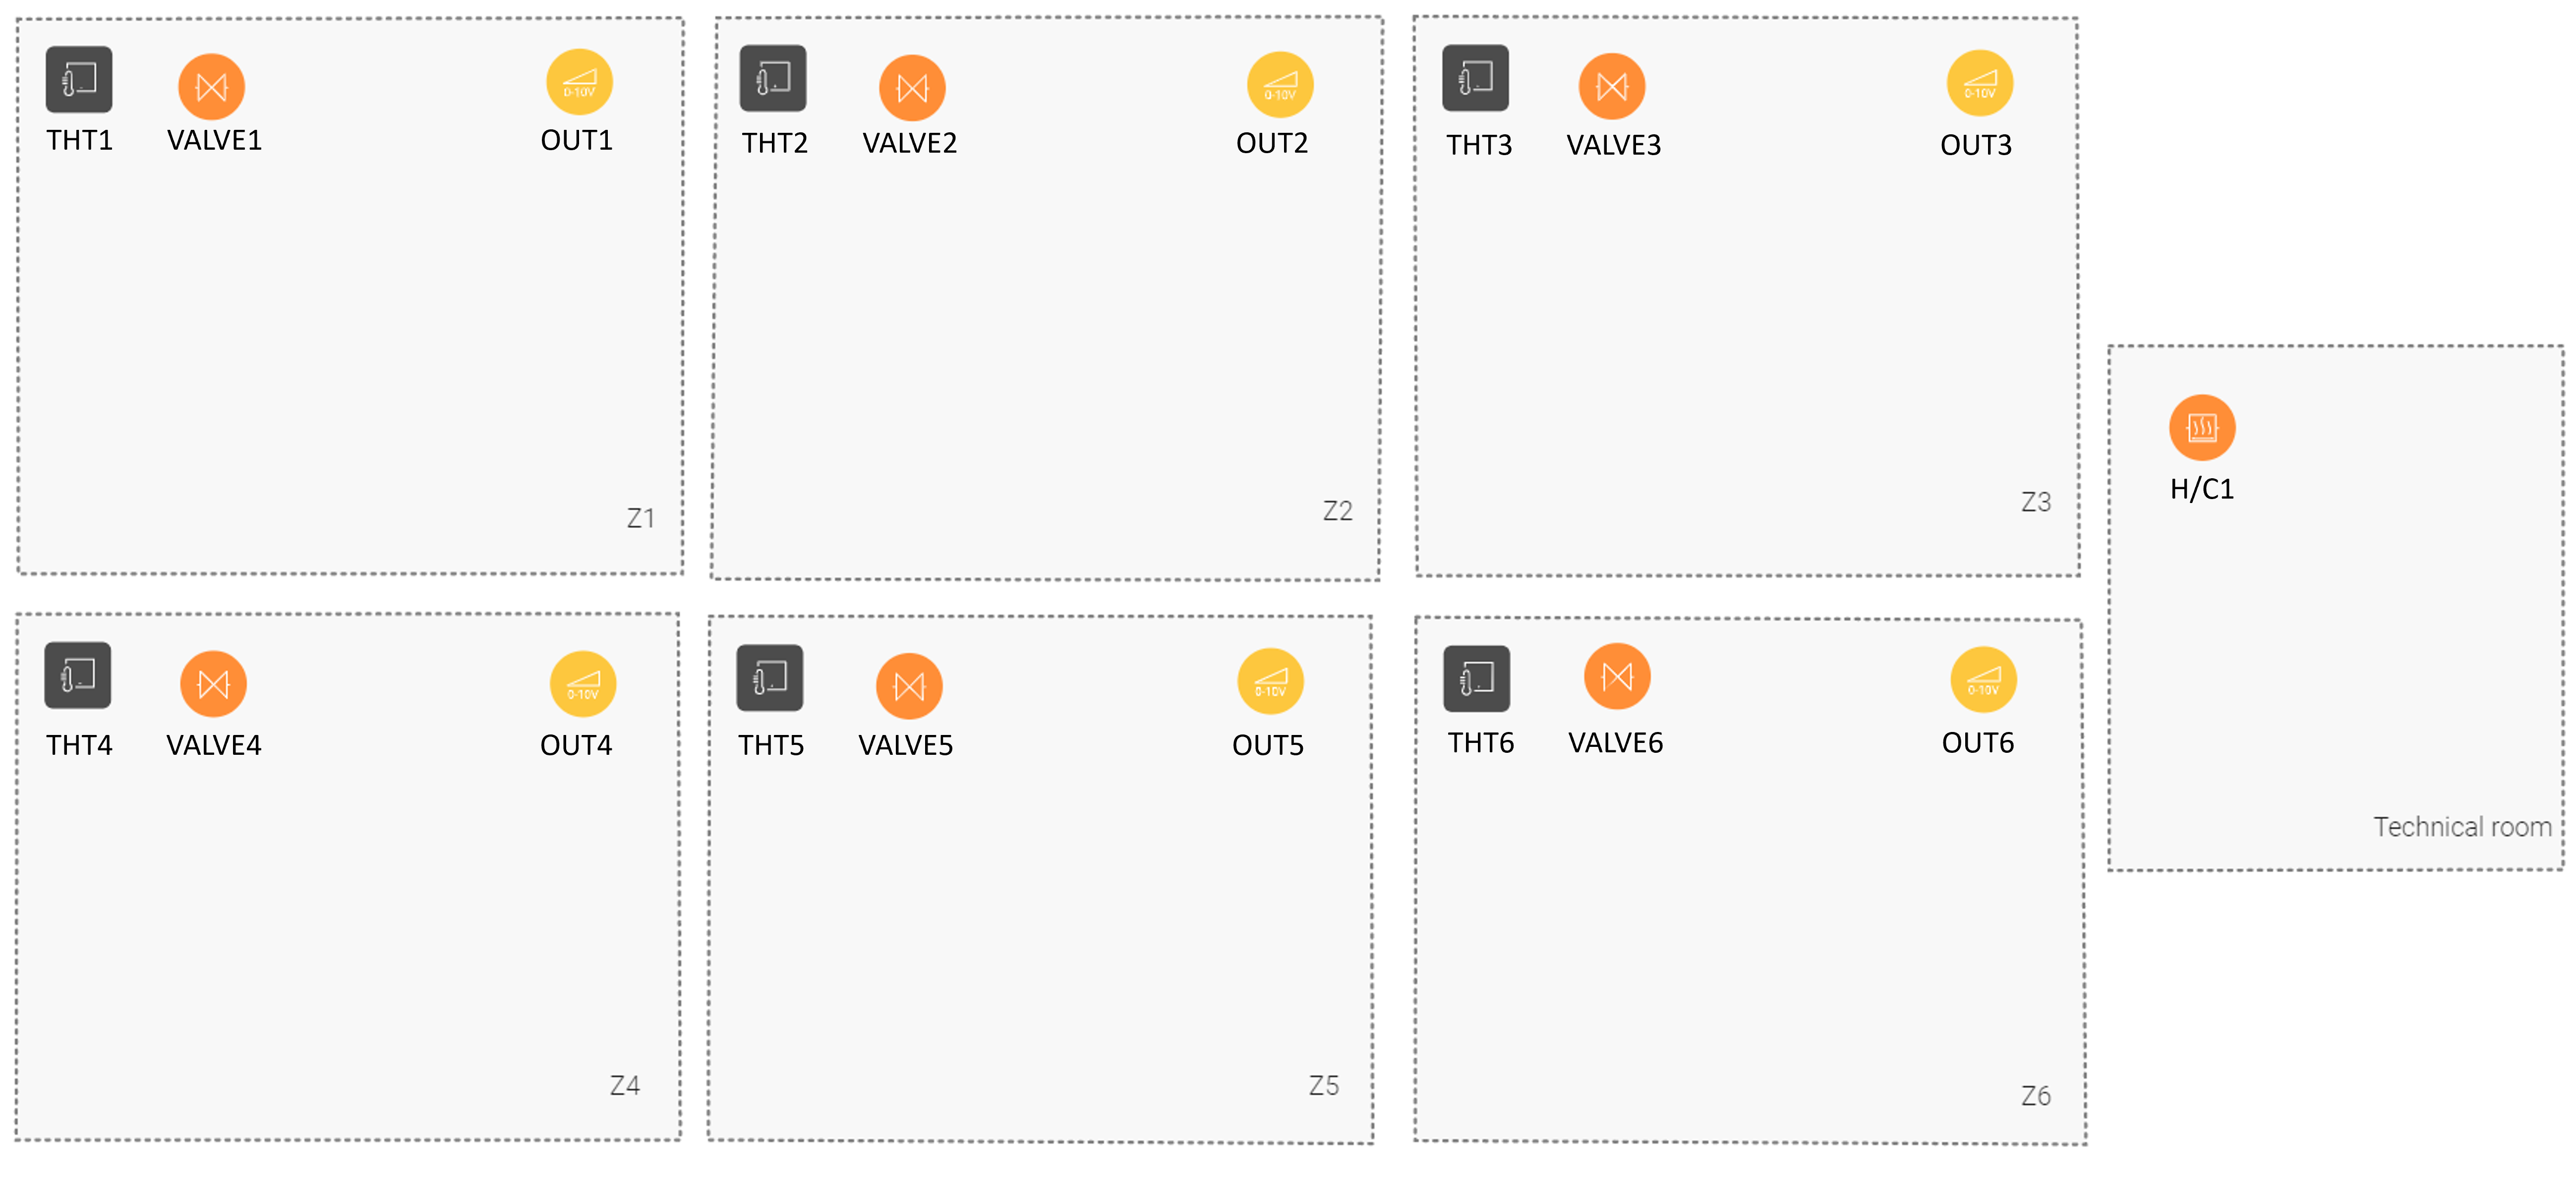Select the THT4 thermostat icon

(x=78, y=675)
